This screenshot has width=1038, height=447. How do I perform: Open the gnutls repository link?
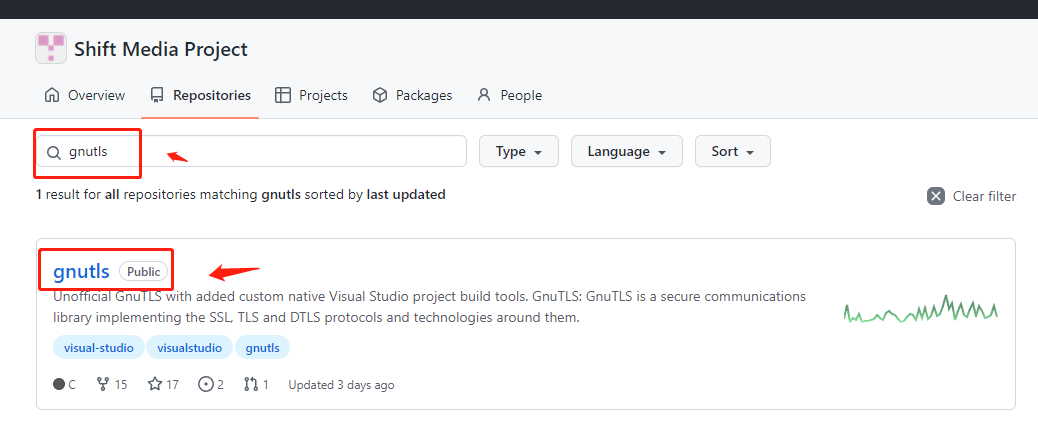(81, 270)
